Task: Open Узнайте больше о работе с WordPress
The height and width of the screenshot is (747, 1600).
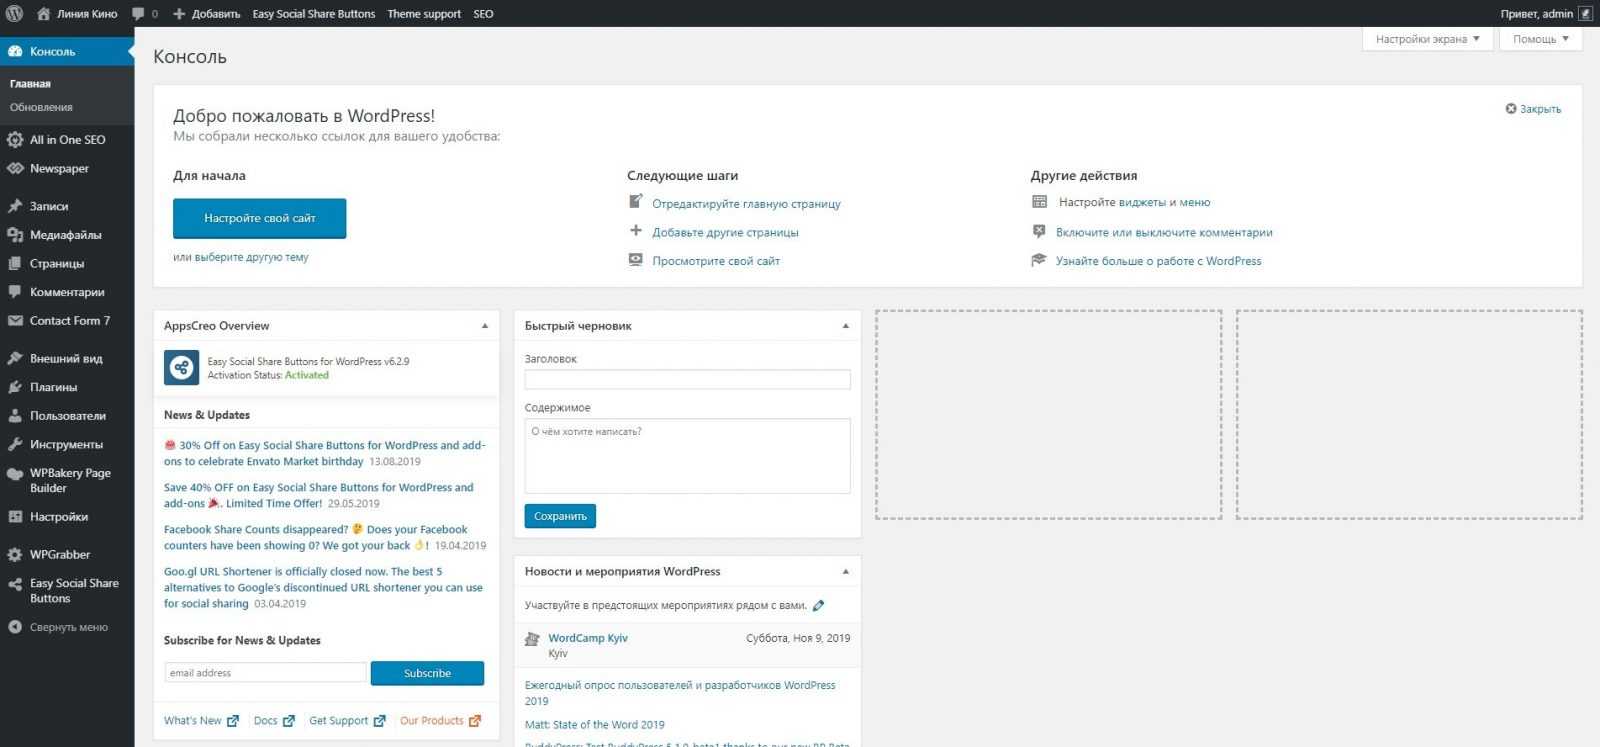Action: pyautogui.click(x=1159, y=261)
